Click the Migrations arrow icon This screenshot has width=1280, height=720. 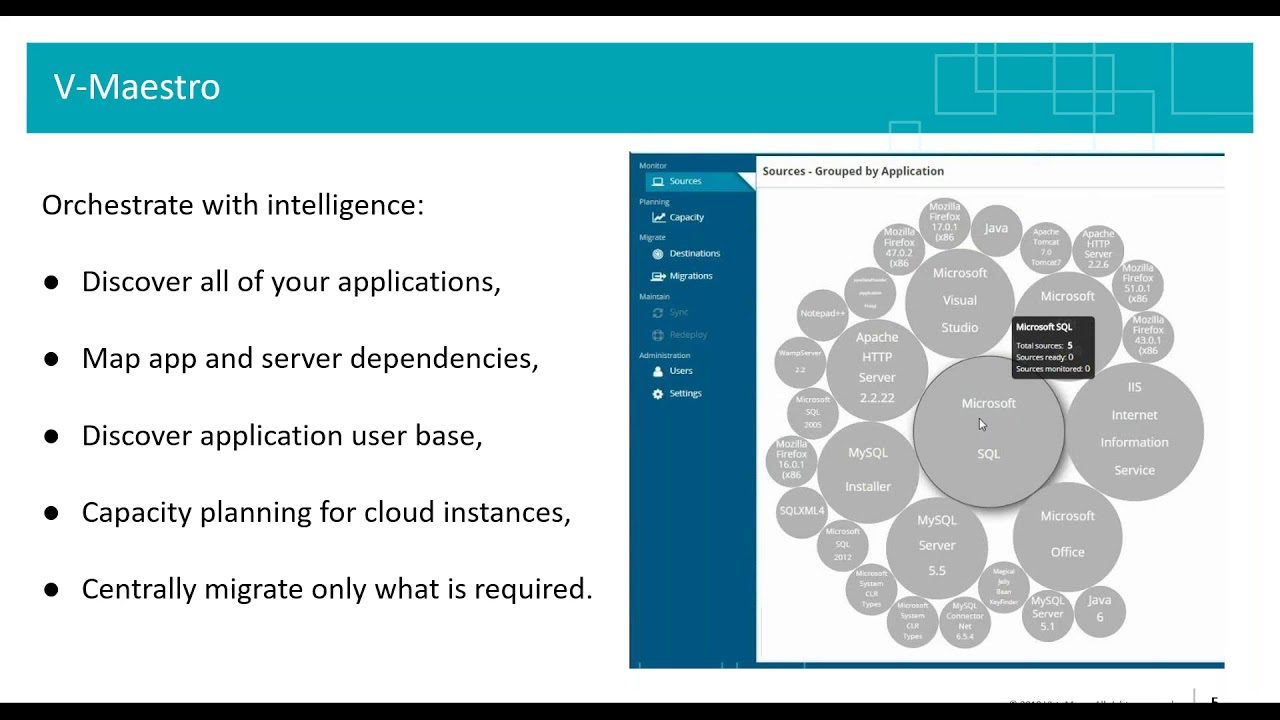[658, 276]
